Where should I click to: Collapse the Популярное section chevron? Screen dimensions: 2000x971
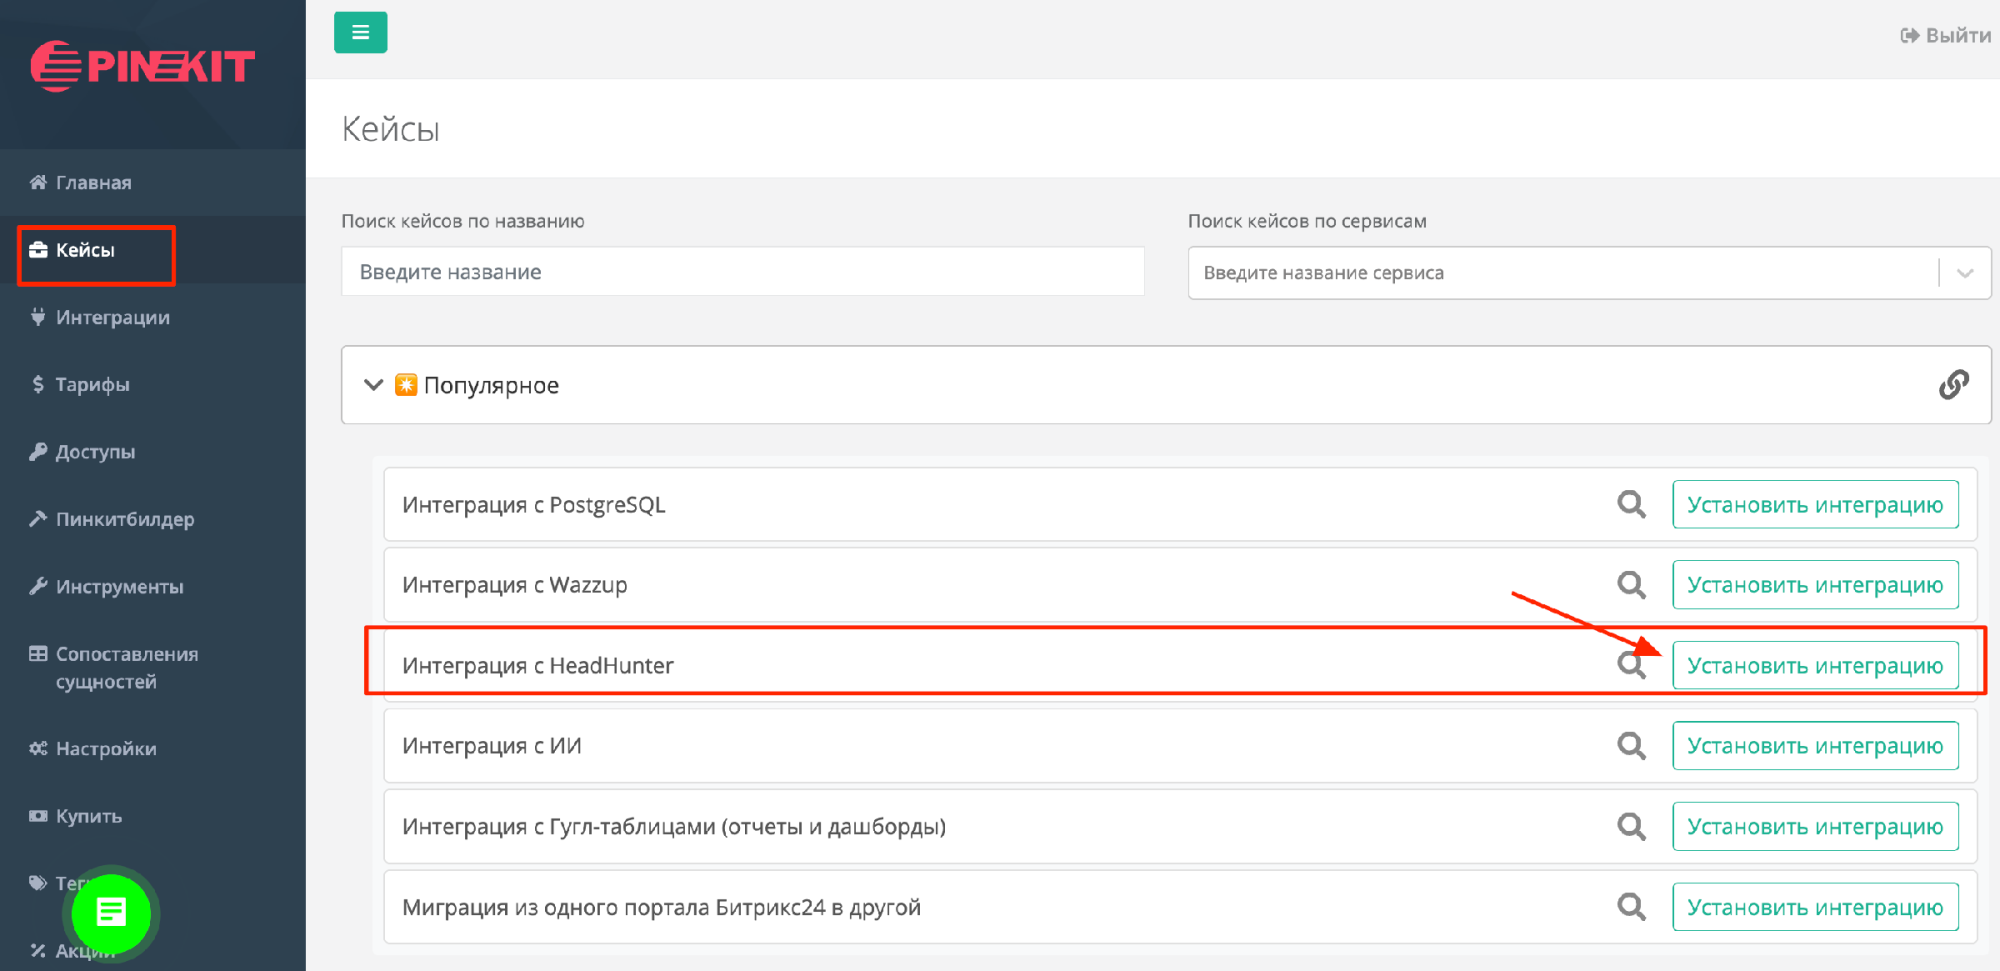(373, 385)
